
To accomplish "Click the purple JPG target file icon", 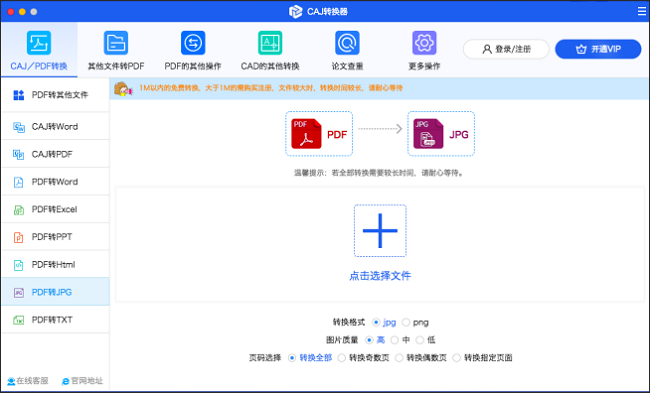I will pyautogui.click(x=428, y=134).
